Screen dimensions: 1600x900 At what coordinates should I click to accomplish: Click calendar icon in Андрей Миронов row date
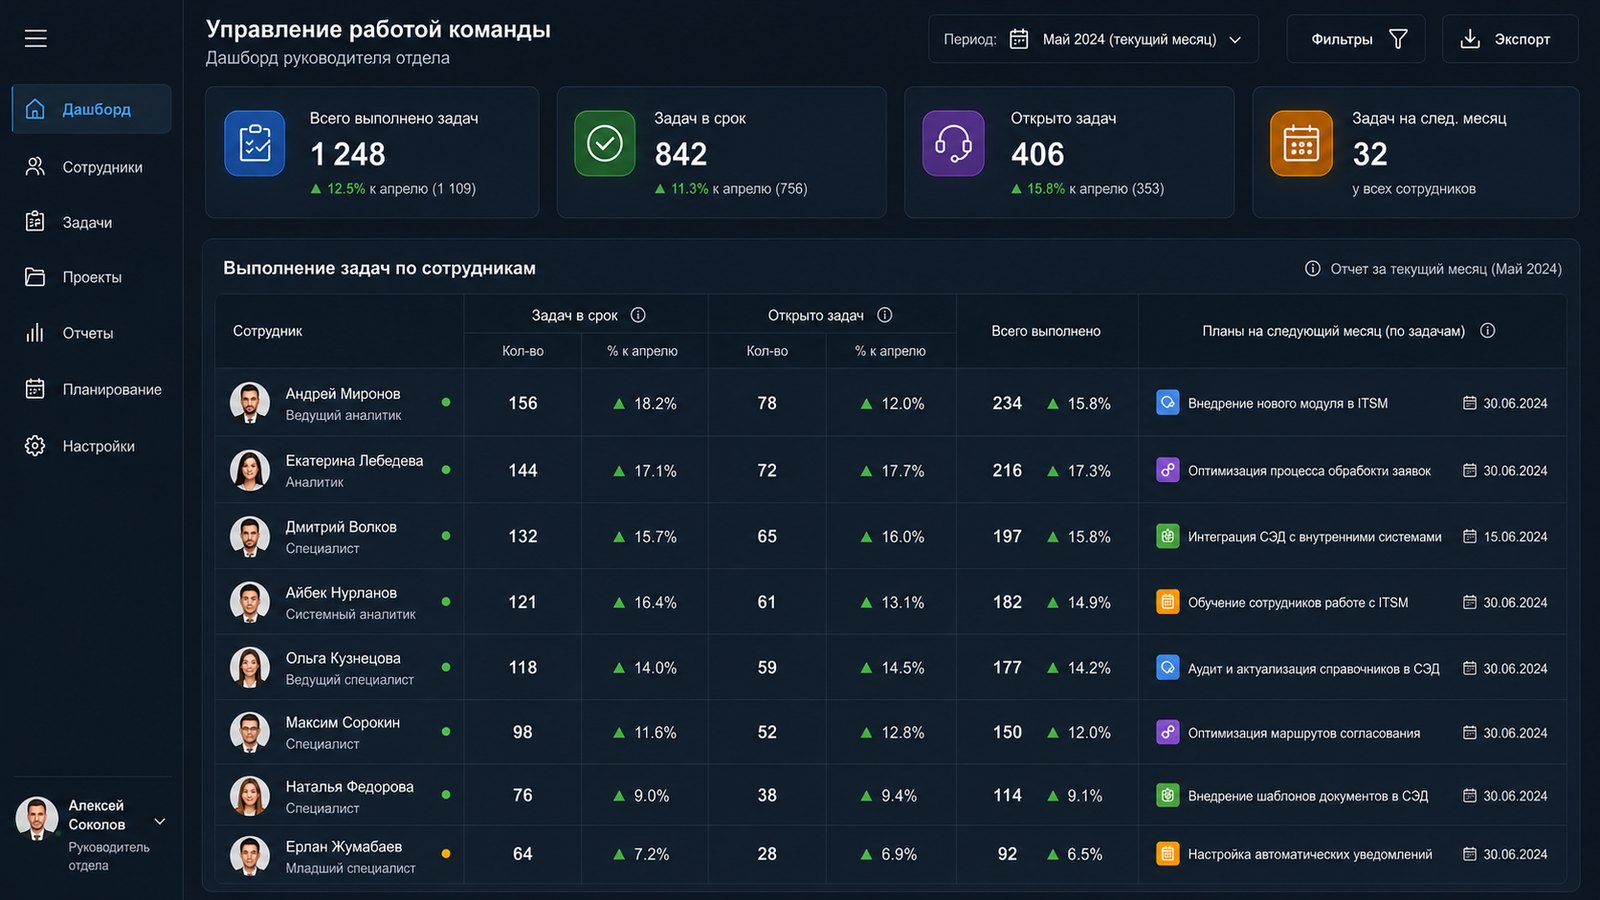(1470, 403)
